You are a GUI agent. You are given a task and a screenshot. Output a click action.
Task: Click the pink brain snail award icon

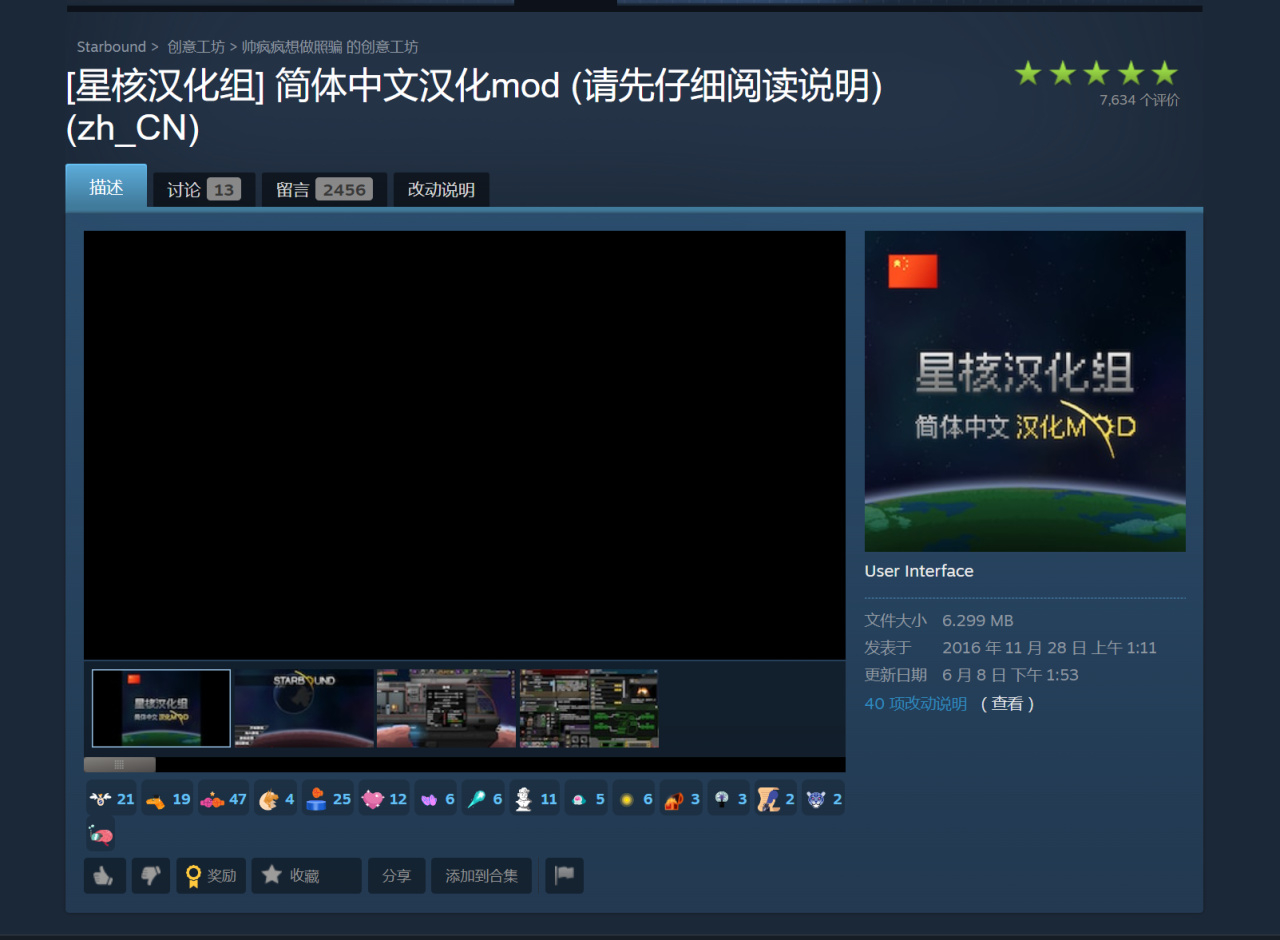(x=100, y=833)
